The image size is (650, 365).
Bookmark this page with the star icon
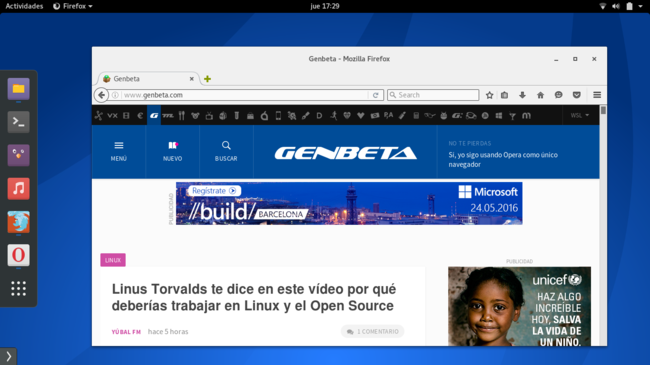pos(490,95)
